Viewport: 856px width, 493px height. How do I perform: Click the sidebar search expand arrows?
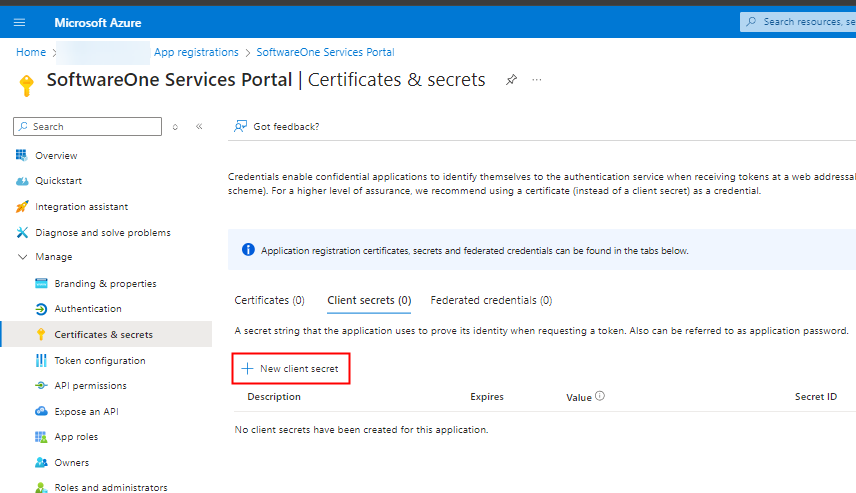(x=176, y=127)
